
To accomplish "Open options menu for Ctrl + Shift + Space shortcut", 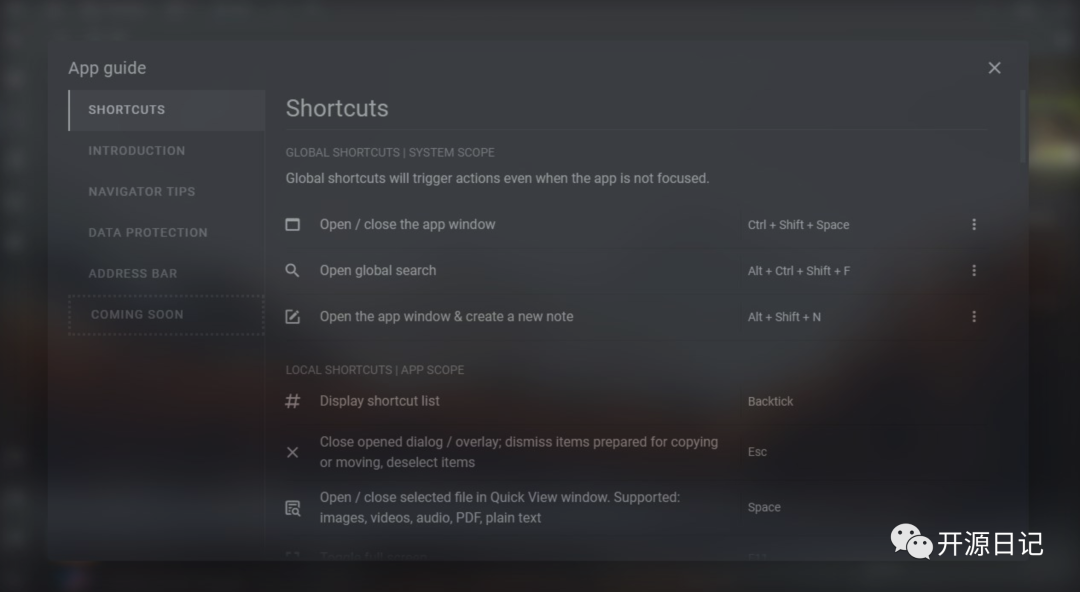I will click(974, 225).
